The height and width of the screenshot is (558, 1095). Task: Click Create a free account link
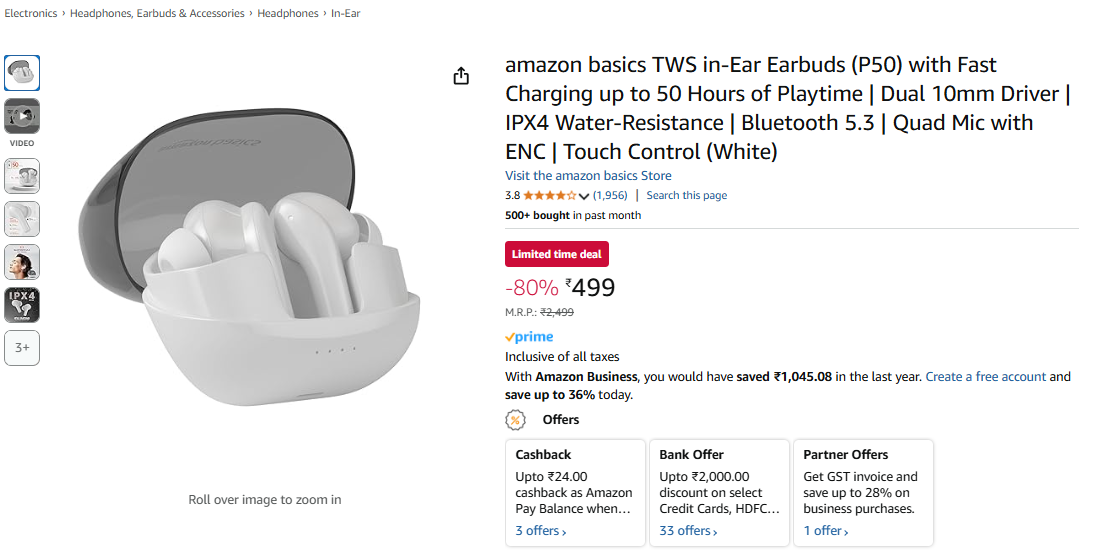coord(985,377)
